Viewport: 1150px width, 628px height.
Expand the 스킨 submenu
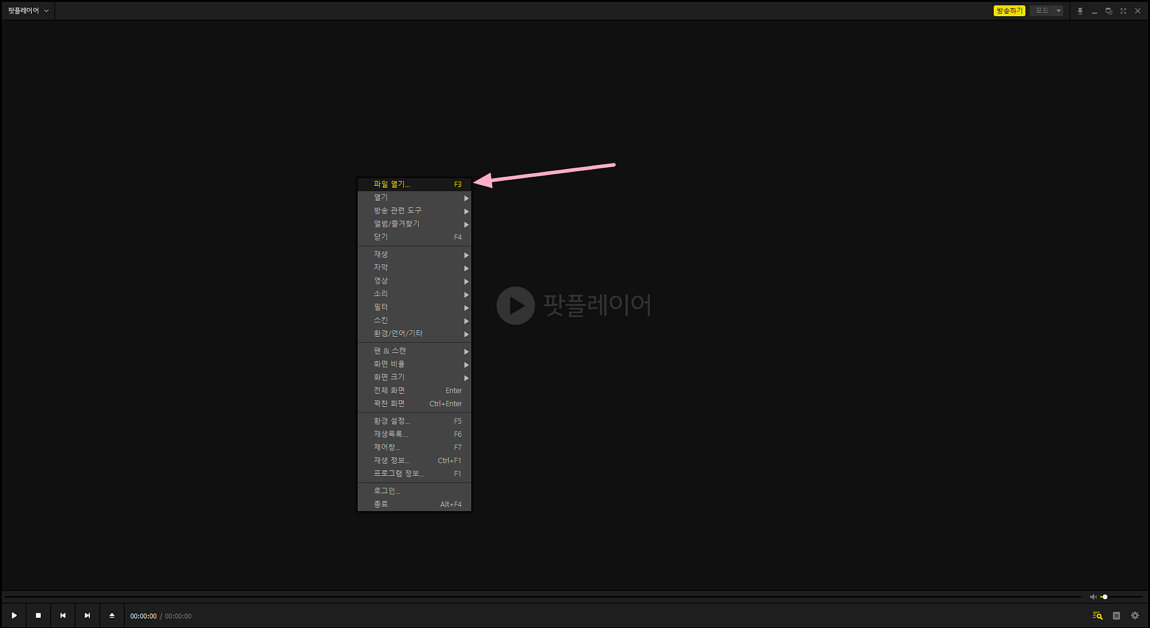414,321
